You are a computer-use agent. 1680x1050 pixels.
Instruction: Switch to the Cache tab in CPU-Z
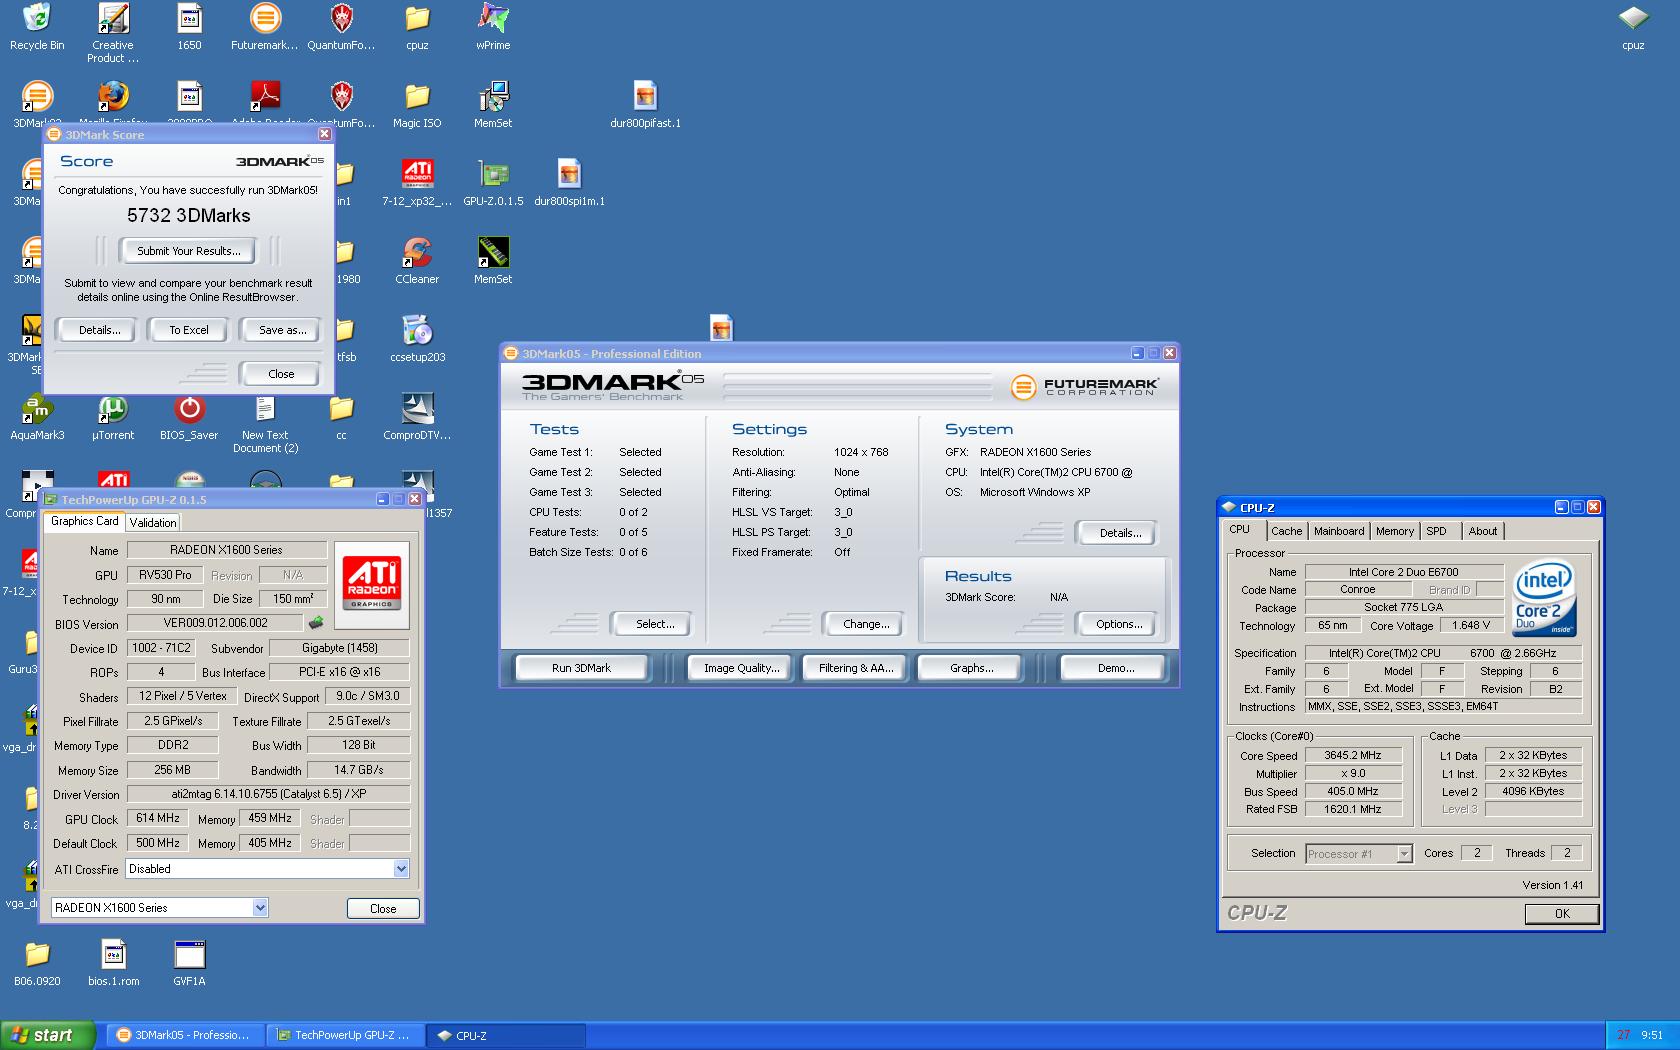[x=1286, y=532]
